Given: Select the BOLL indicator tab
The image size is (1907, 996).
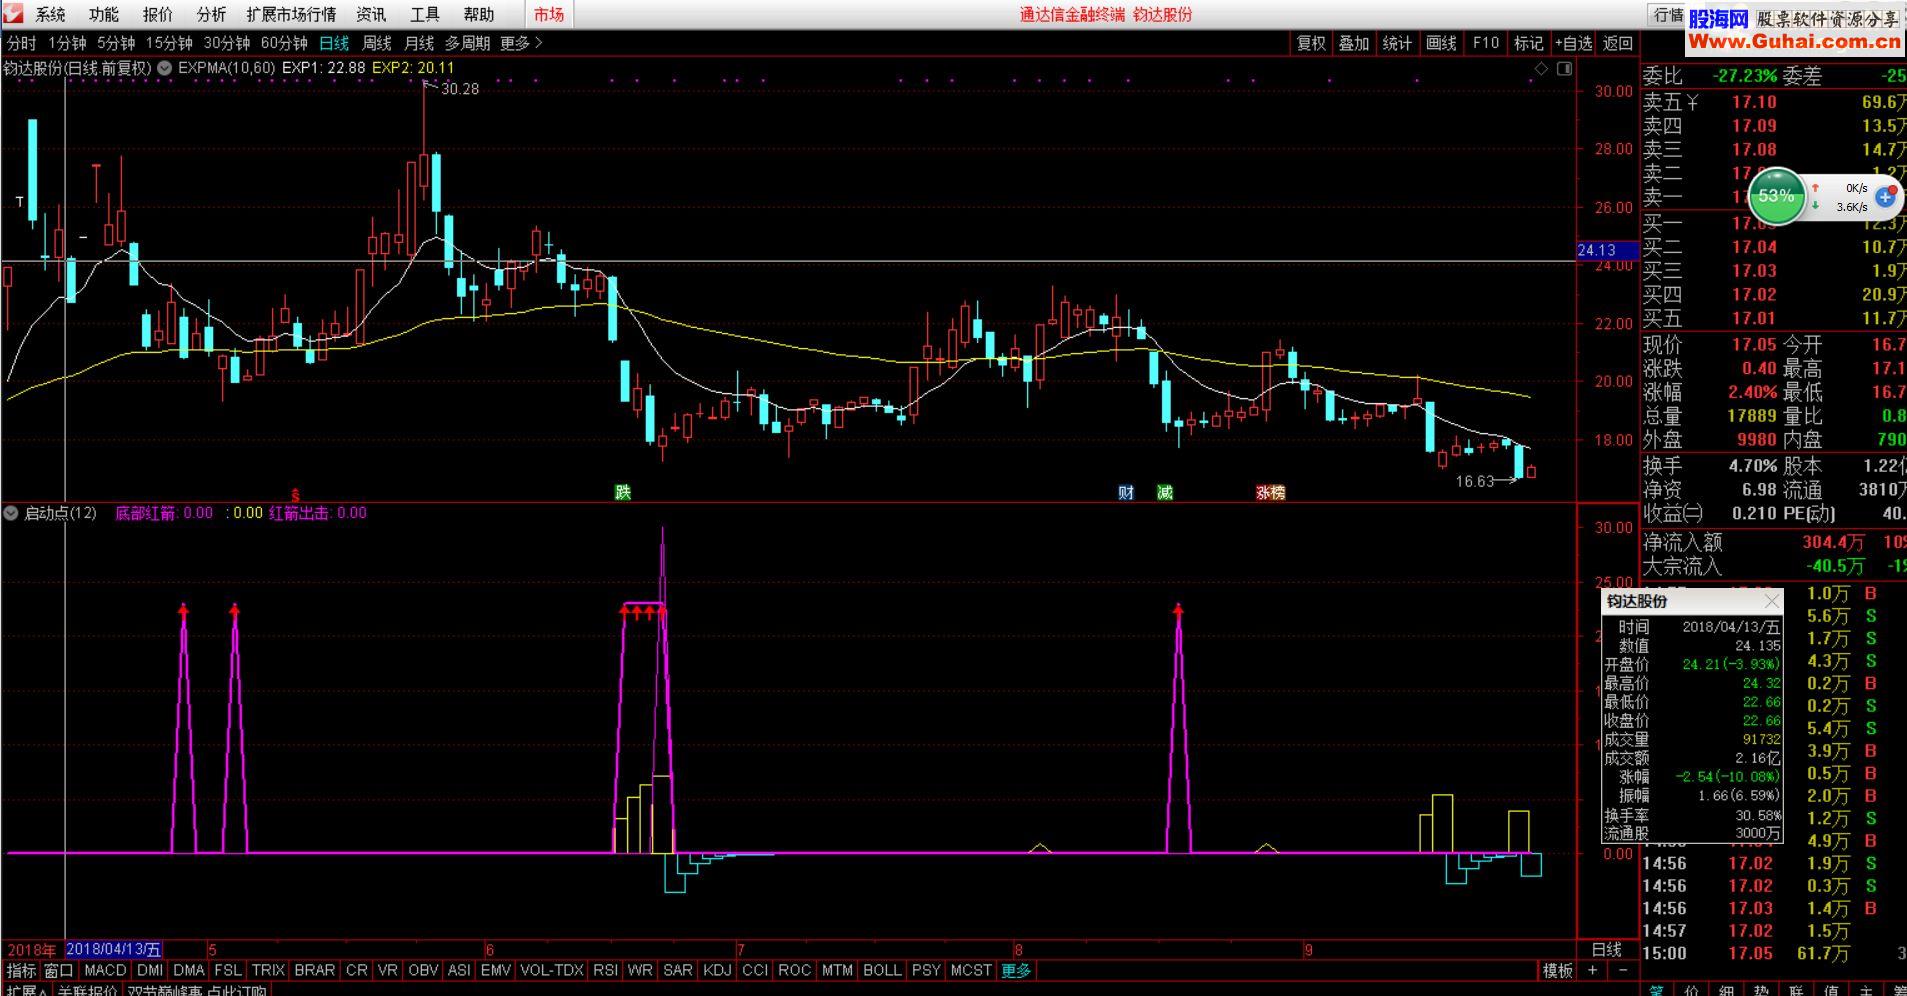Looking at the screenshot, I should (x=882, y=970).
